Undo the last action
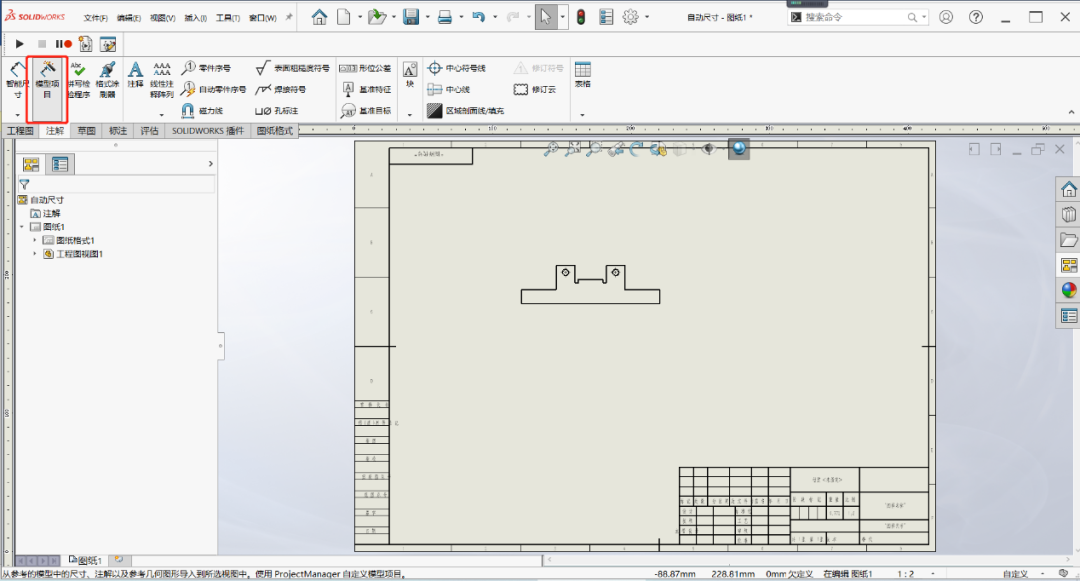 479,17
